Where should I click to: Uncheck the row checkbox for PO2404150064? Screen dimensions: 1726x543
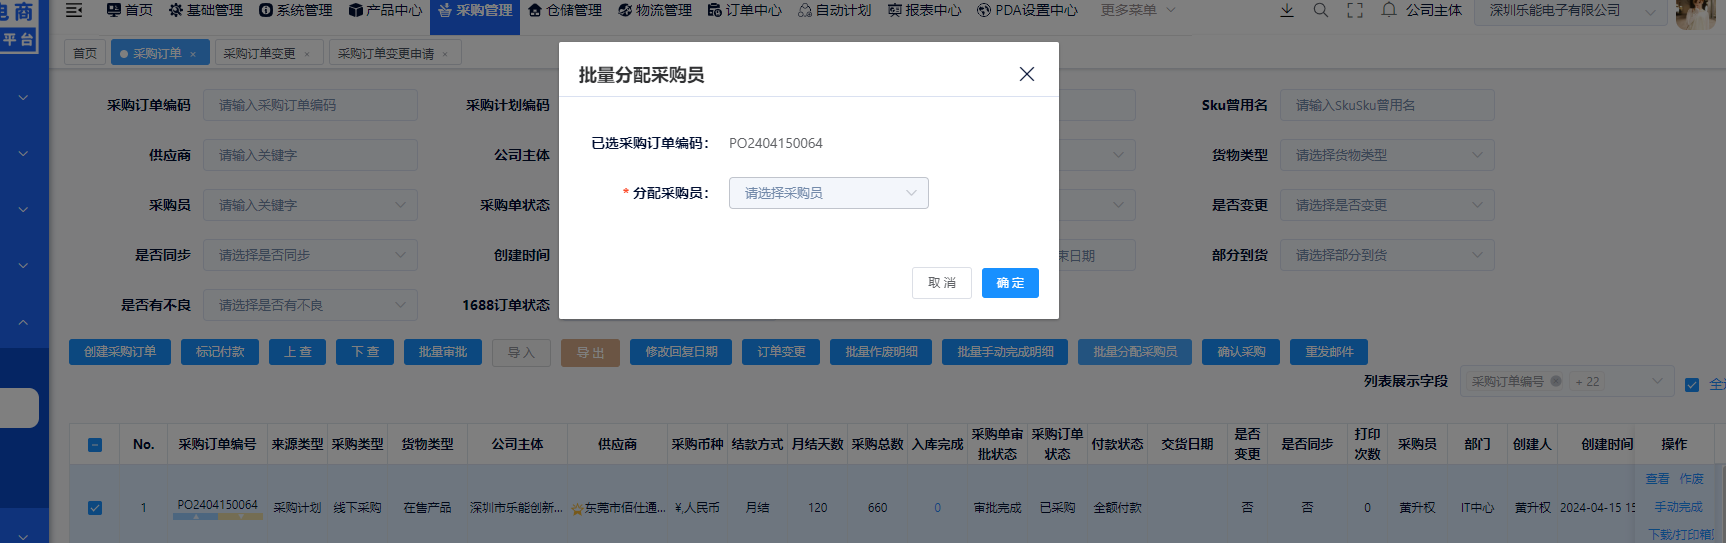point(95,508)
